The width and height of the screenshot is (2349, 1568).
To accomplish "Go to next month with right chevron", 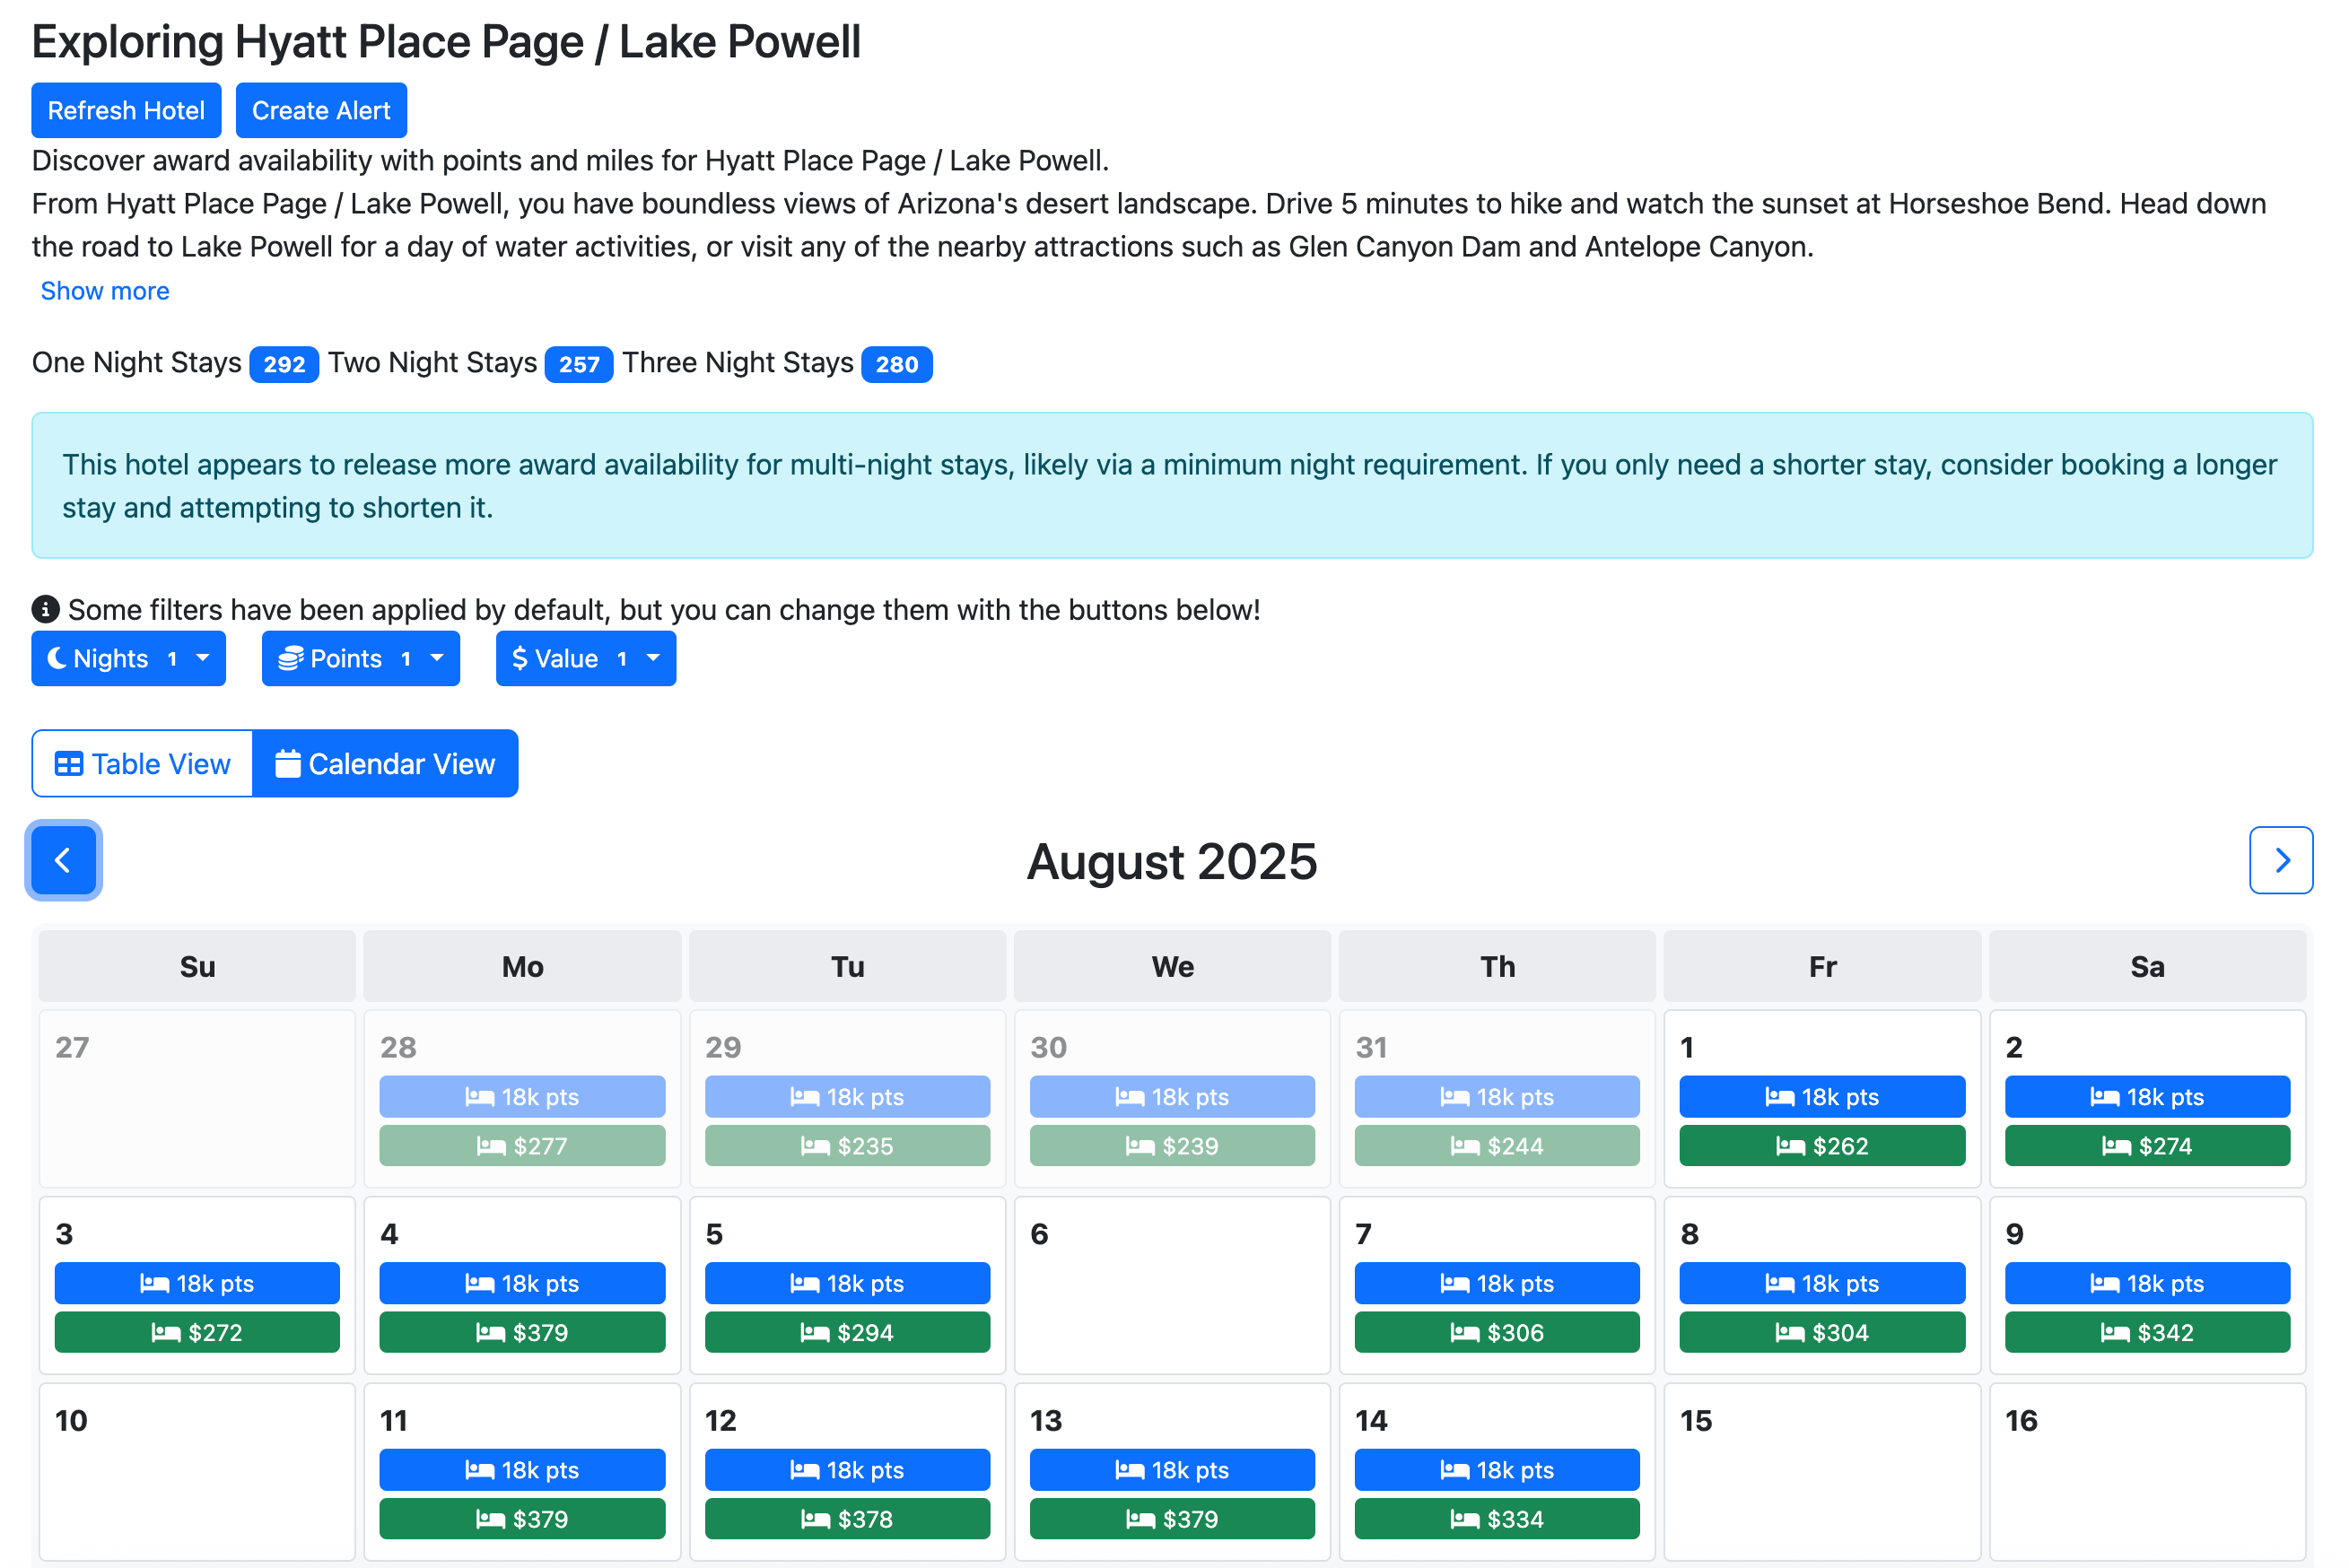I will (x=2280, y=860).
